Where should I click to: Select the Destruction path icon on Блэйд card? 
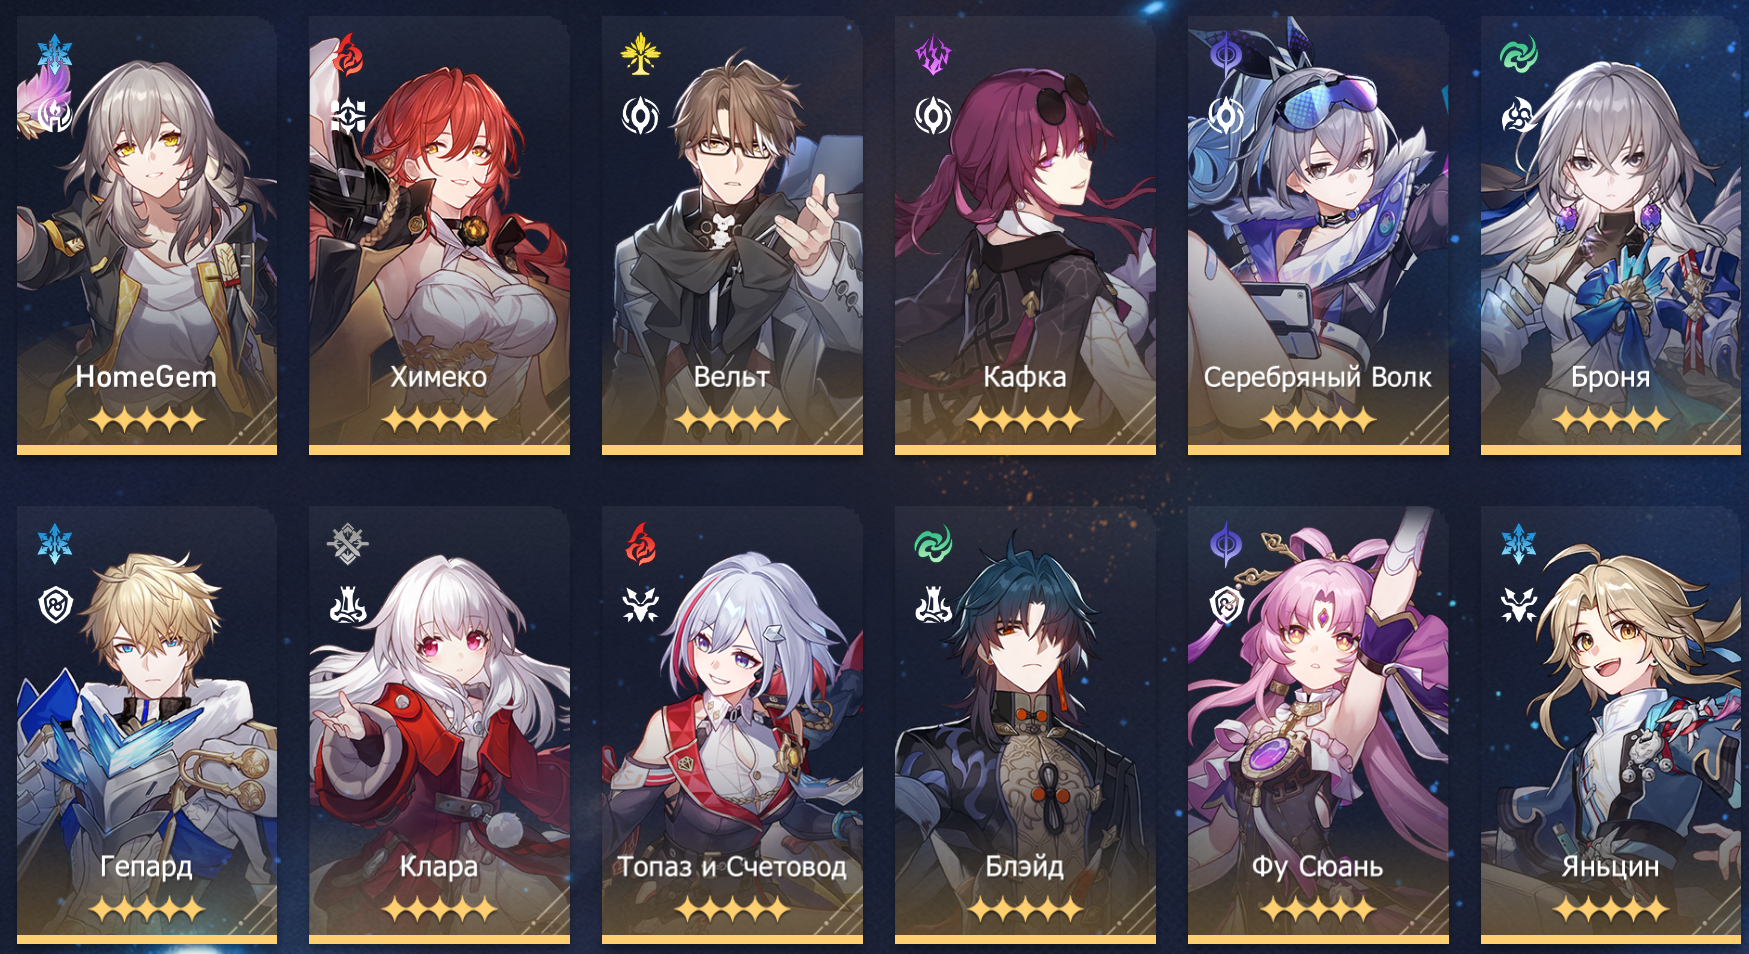(x=933, y=604)
